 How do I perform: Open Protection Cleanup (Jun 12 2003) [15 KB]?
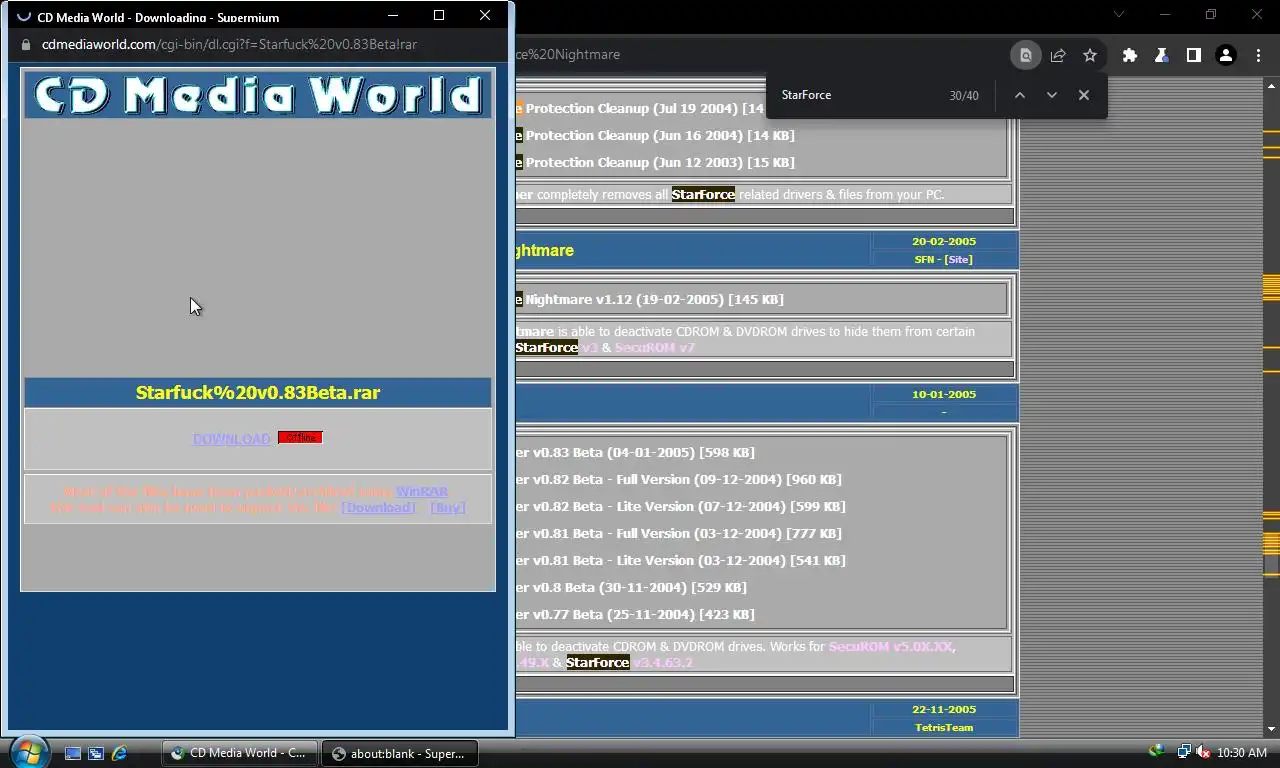coord(655,162)
